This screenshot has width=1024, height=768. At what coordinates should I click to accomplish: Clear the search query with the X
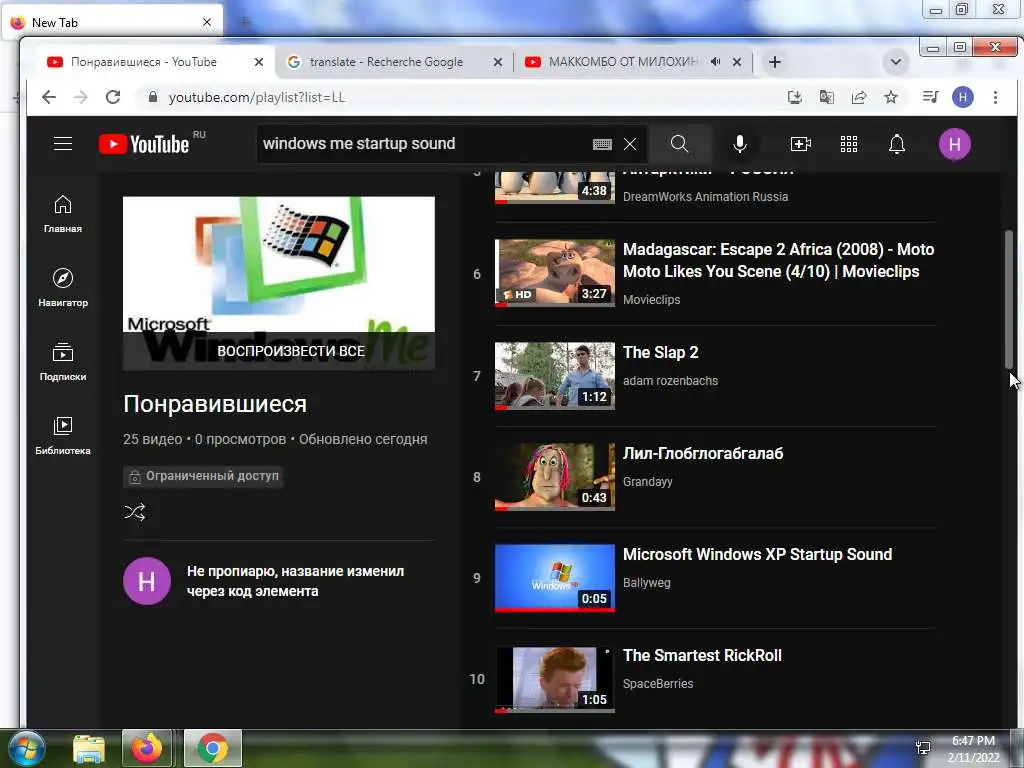coord(630,144)
